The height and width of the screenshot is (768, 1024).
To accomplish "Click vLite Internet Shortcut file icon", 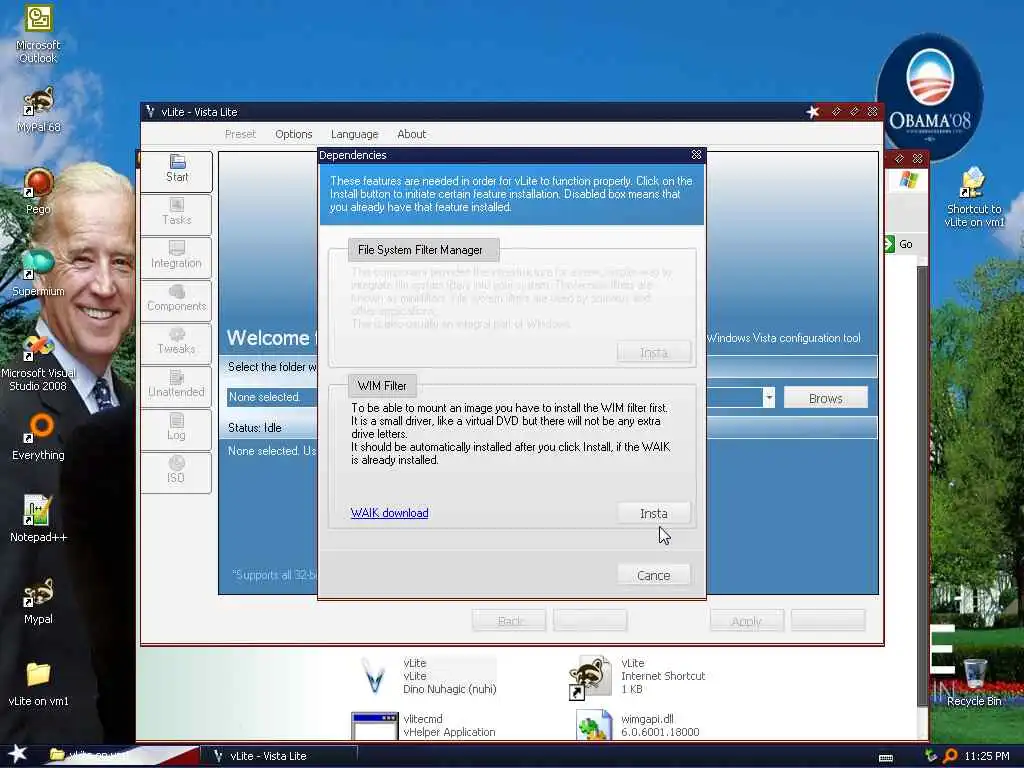I will [x=590, y=677].
